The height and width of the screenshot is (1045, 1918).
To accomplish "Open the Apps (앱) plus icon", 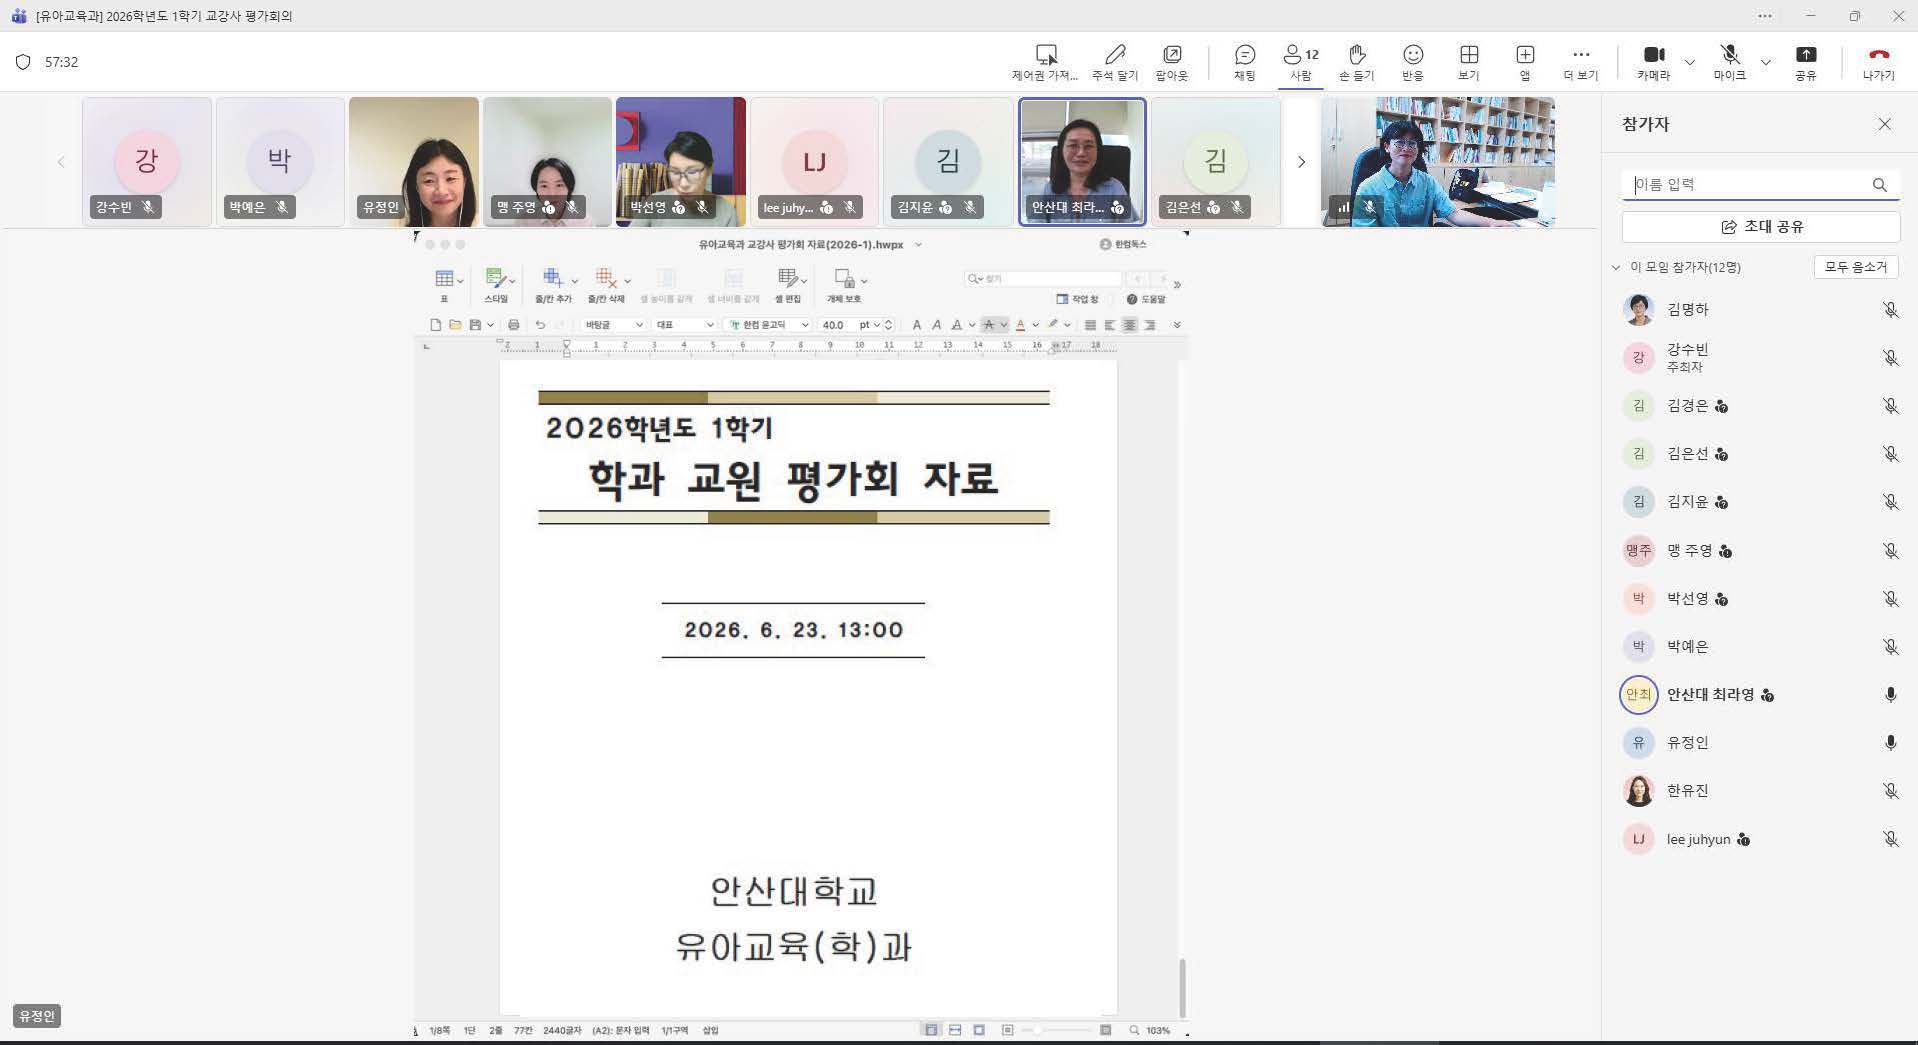I will coord(1524,62).
